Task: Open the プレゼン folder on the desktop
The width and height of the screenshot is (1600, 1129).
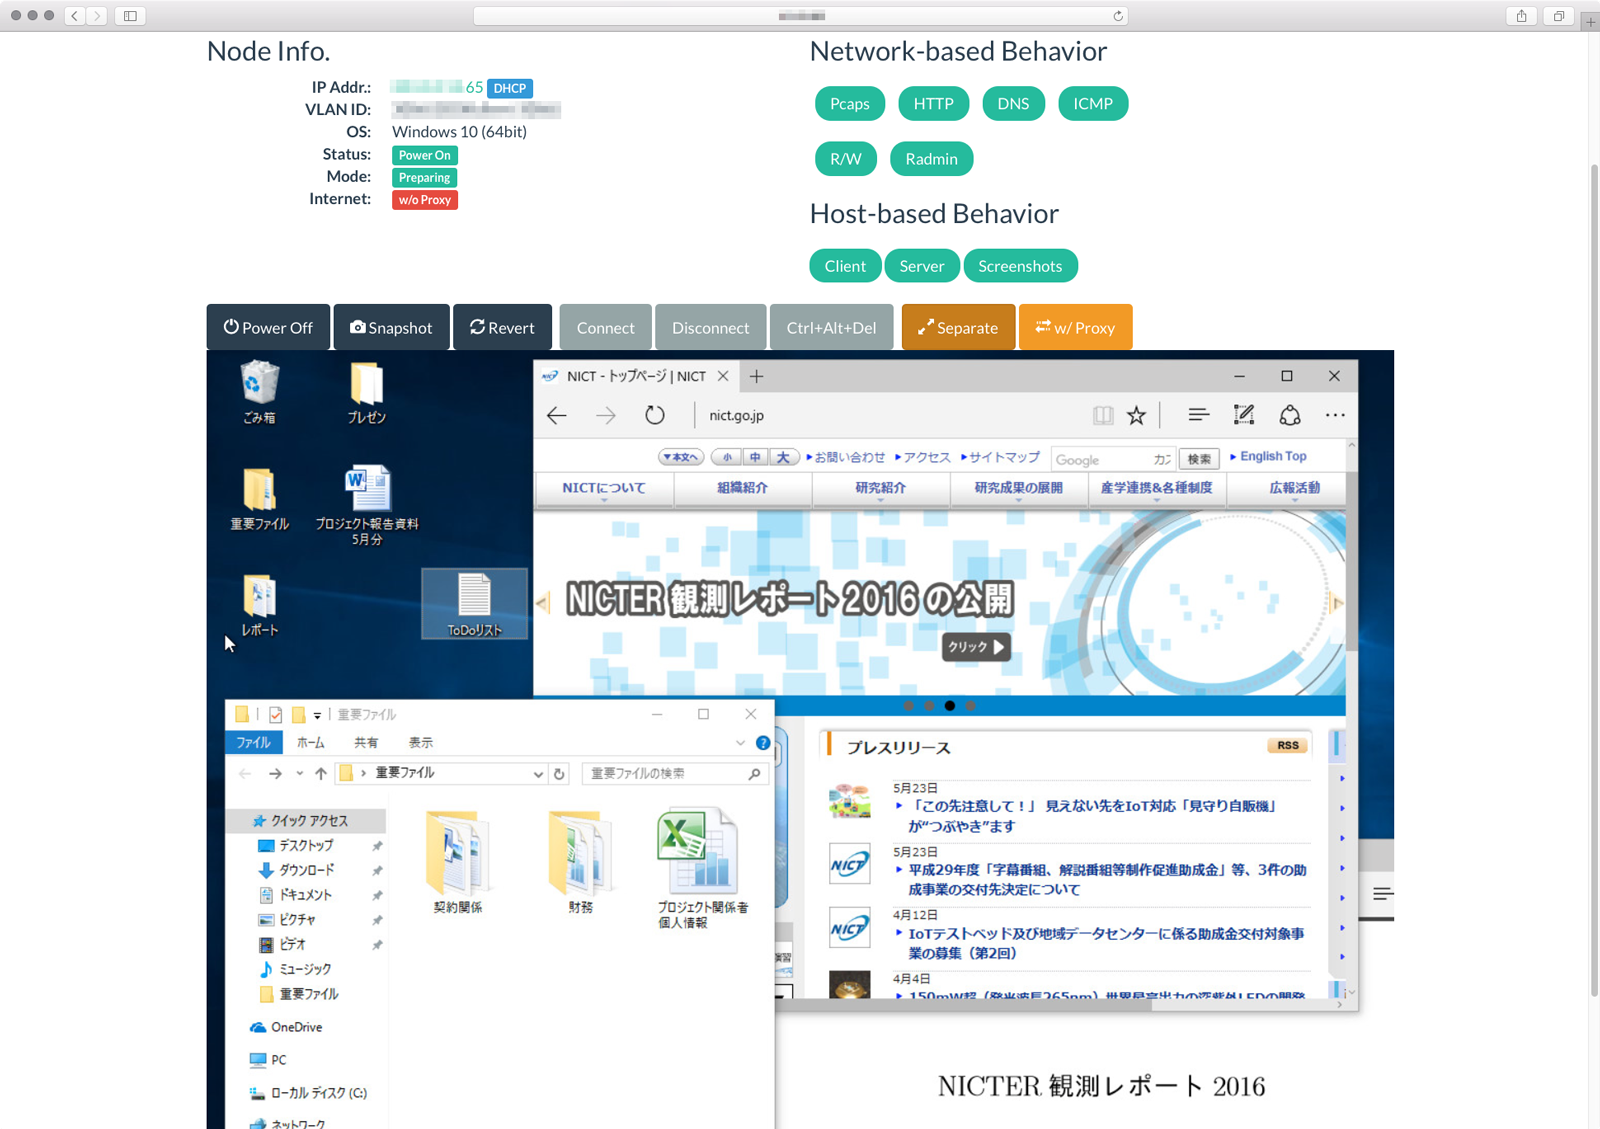Action: click(366, 391)
